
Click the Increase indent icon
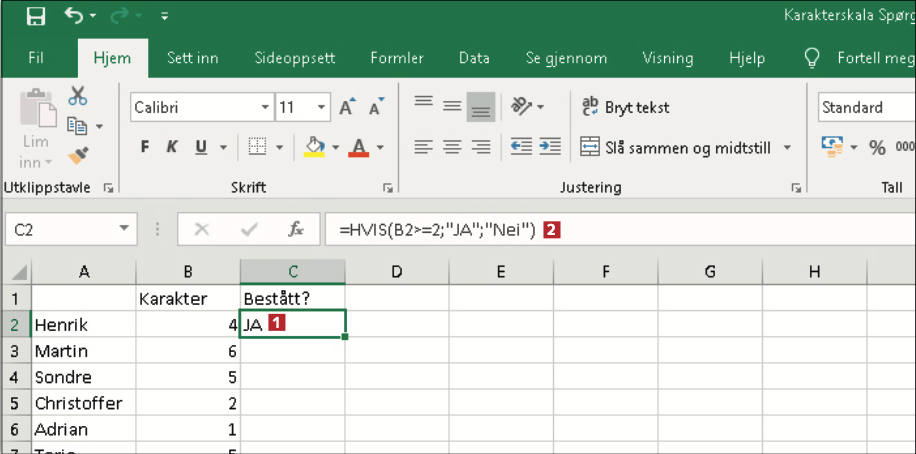click(550, 147)
